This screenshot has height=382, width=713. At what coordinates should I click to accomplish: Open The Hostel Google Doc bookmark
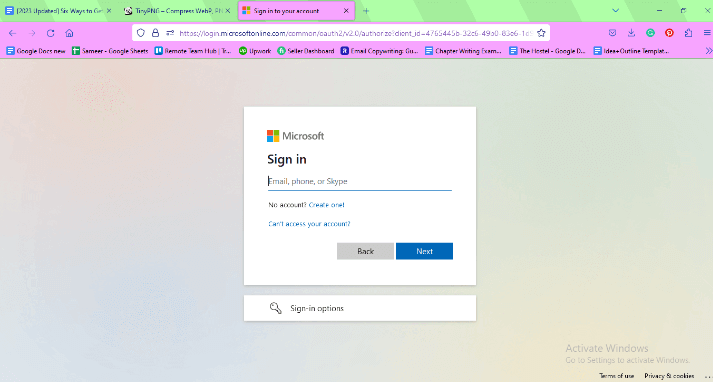pyautogui.click(x=547, y=51)
